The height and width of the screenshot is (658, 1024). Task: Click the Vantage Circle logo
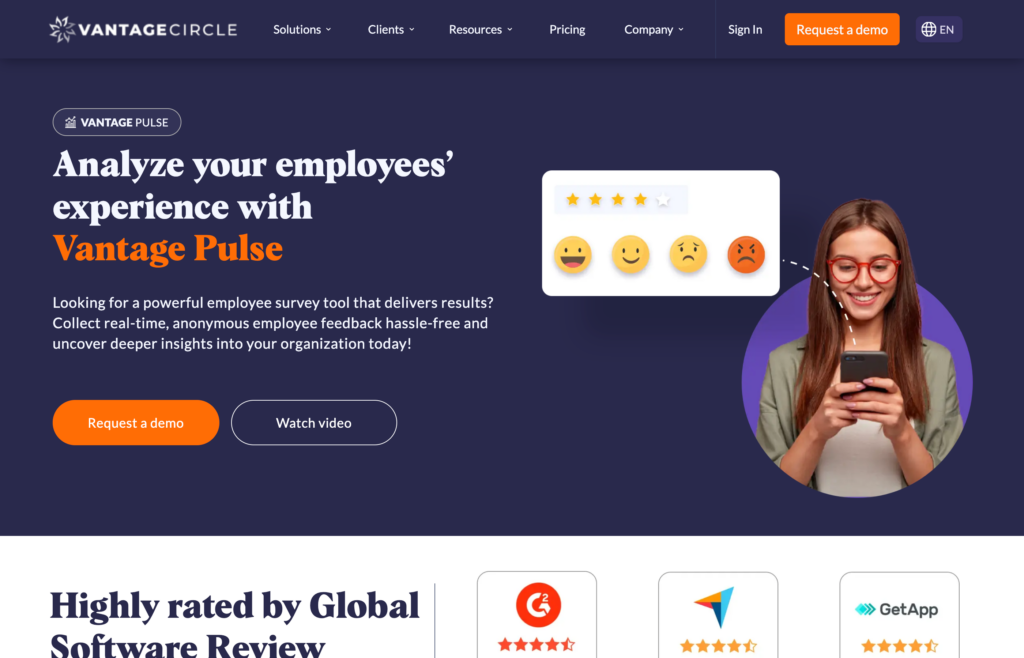pos(143,29)
